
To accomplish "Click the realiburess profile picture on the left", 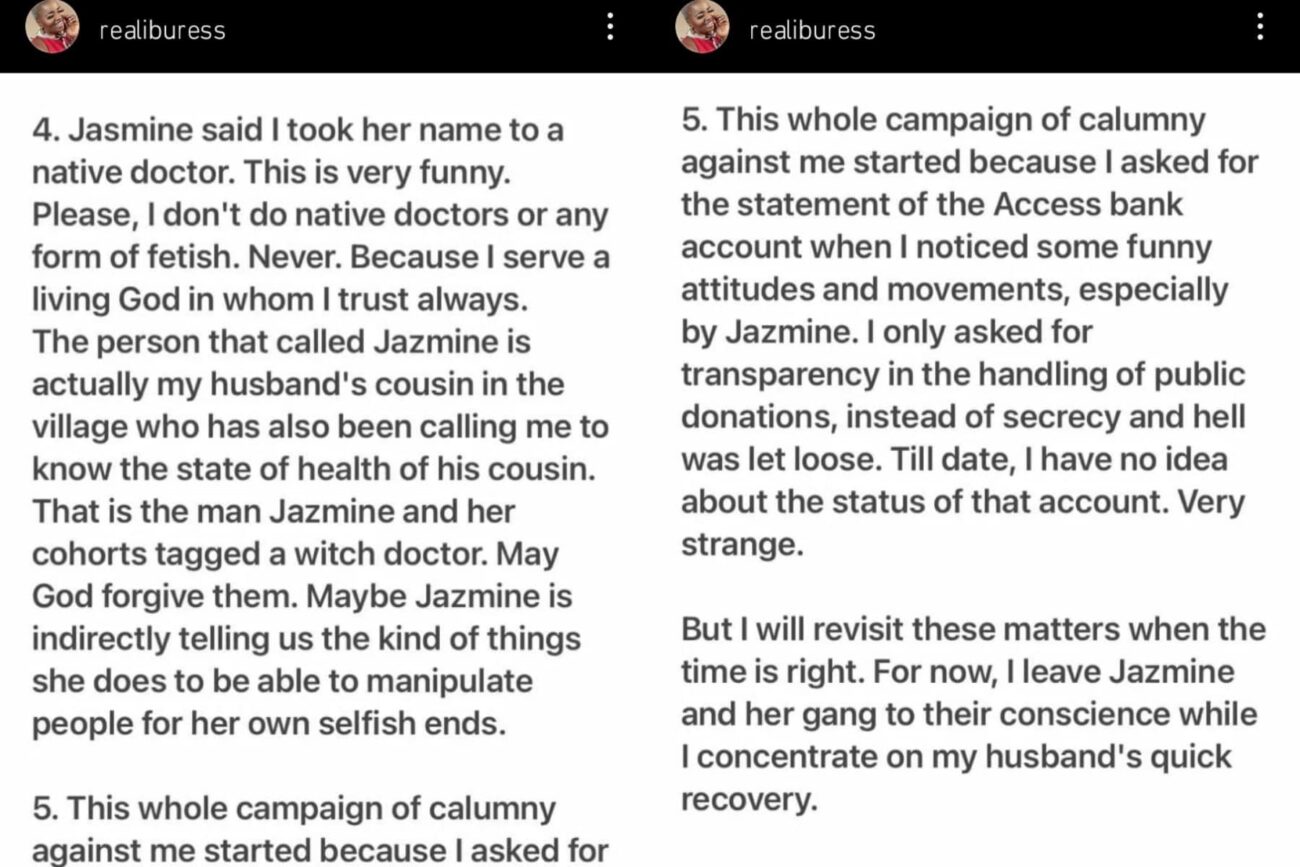I will (52, 27).
